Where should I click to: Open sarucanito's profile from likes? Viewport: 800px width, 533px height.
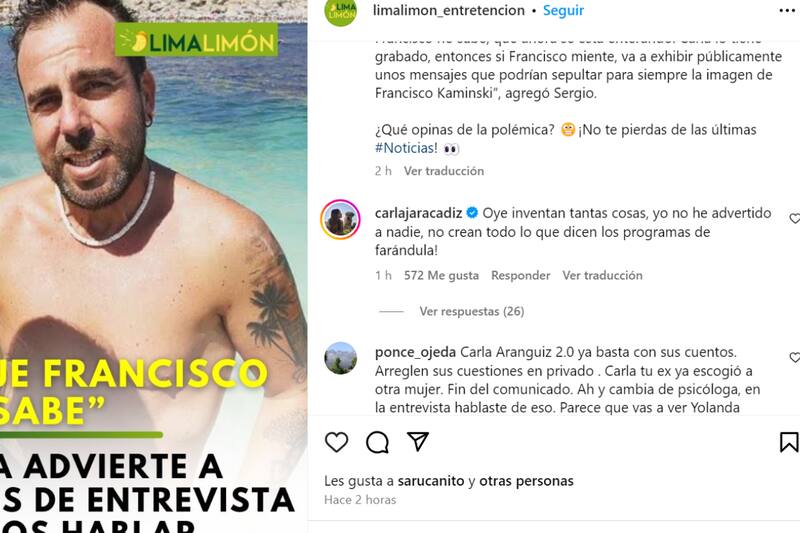(431, 481)
